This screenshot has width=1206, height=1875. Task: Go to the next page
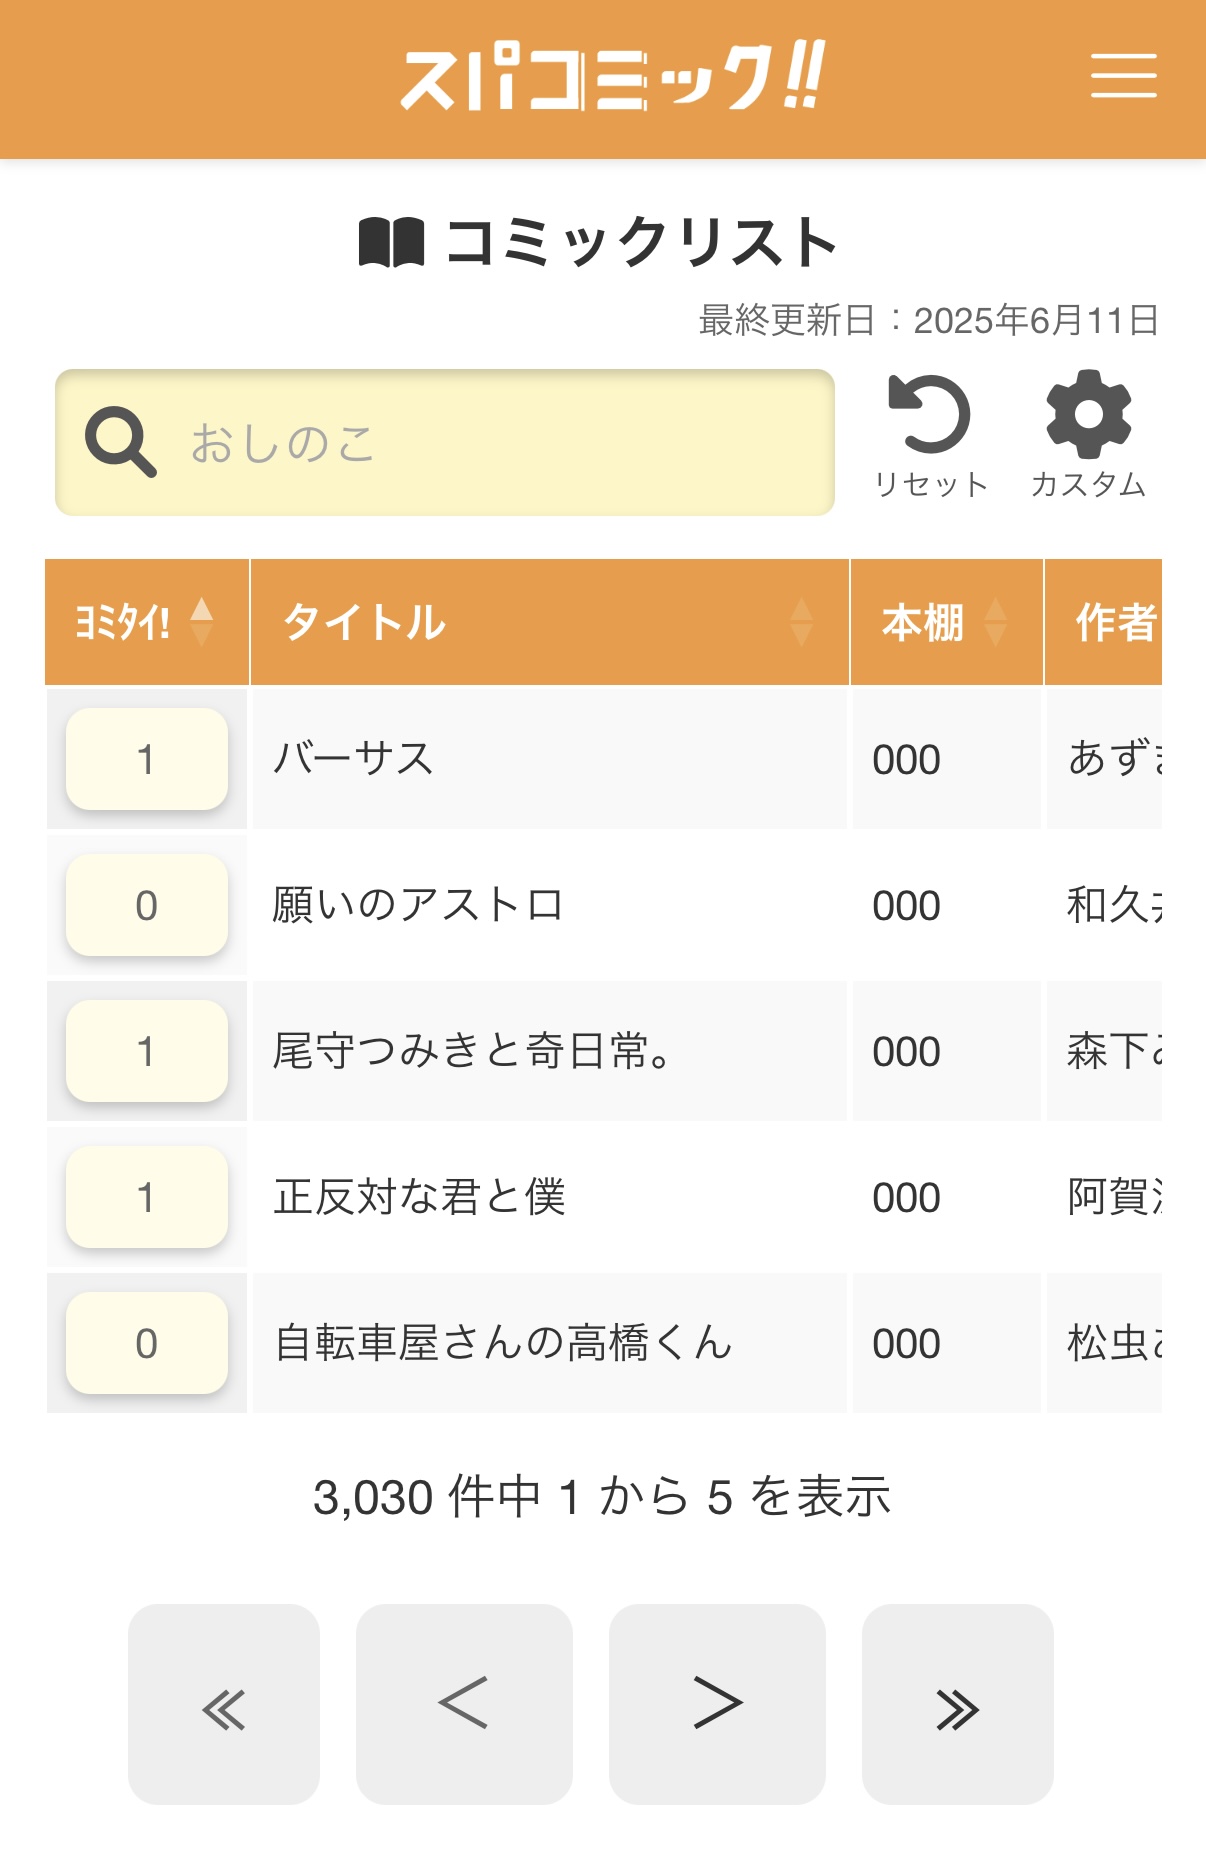point(717,1704)
